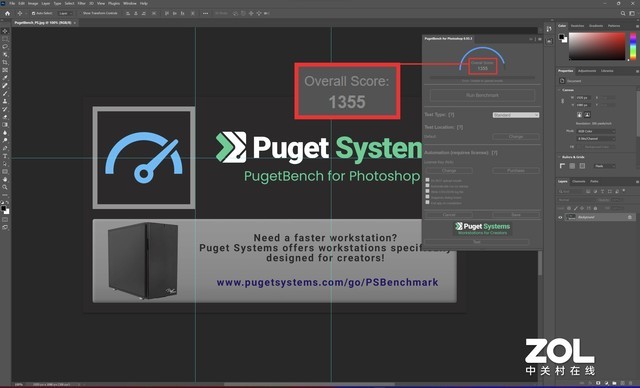Pick a color in the Color field
This screenshot has width=640, height=388.
click(x=597, y=46)
